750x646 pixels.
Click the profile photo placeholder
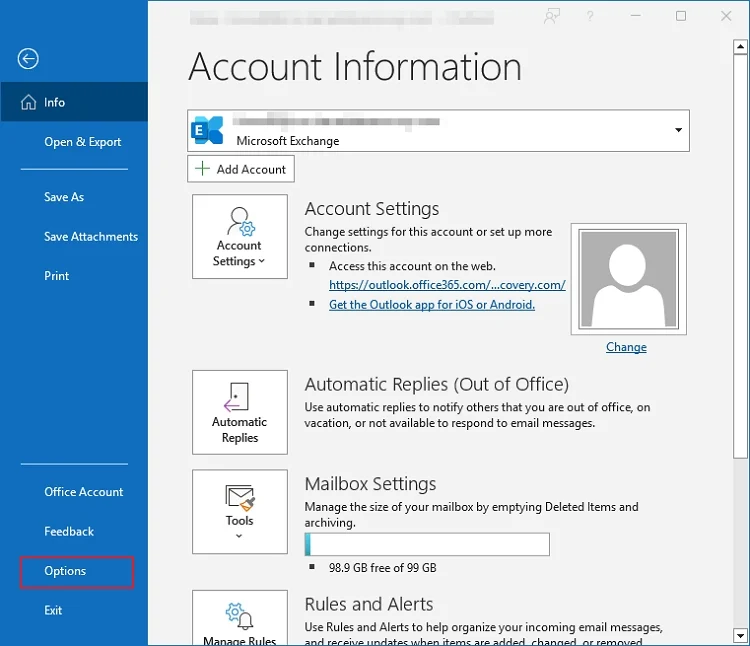pos(629,279)
